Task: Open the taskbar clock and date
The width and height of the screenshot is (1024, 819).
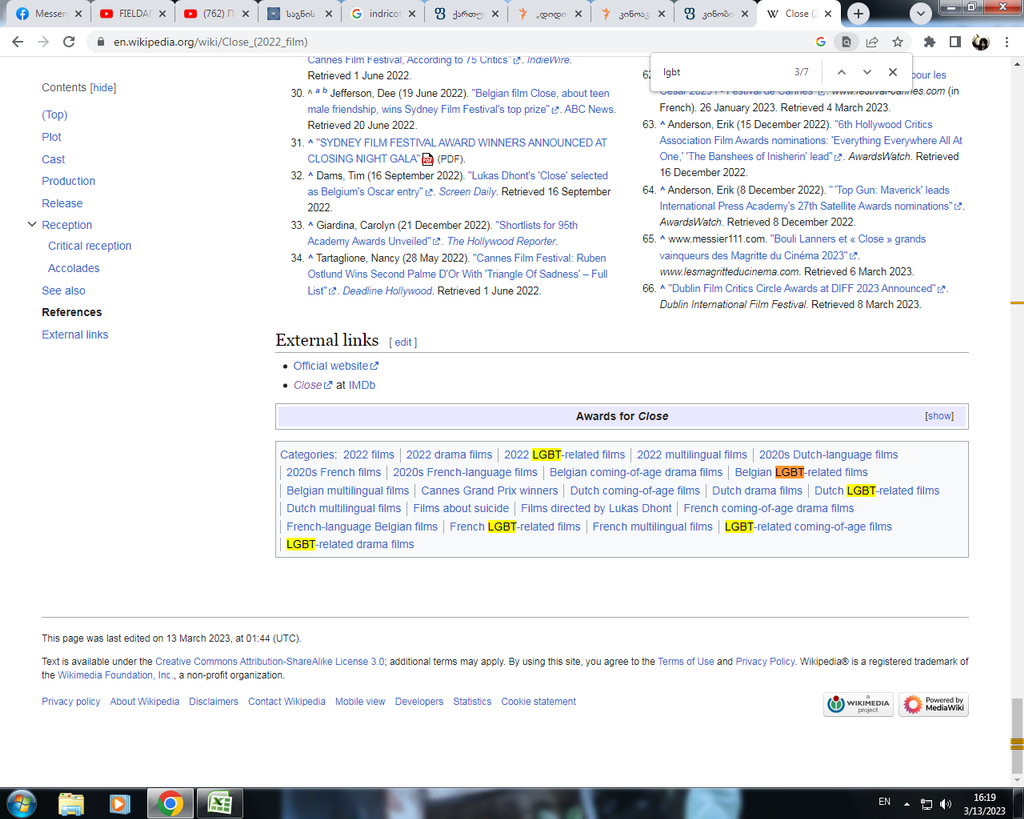Action: pyautogui.click(x=984, y=804)
